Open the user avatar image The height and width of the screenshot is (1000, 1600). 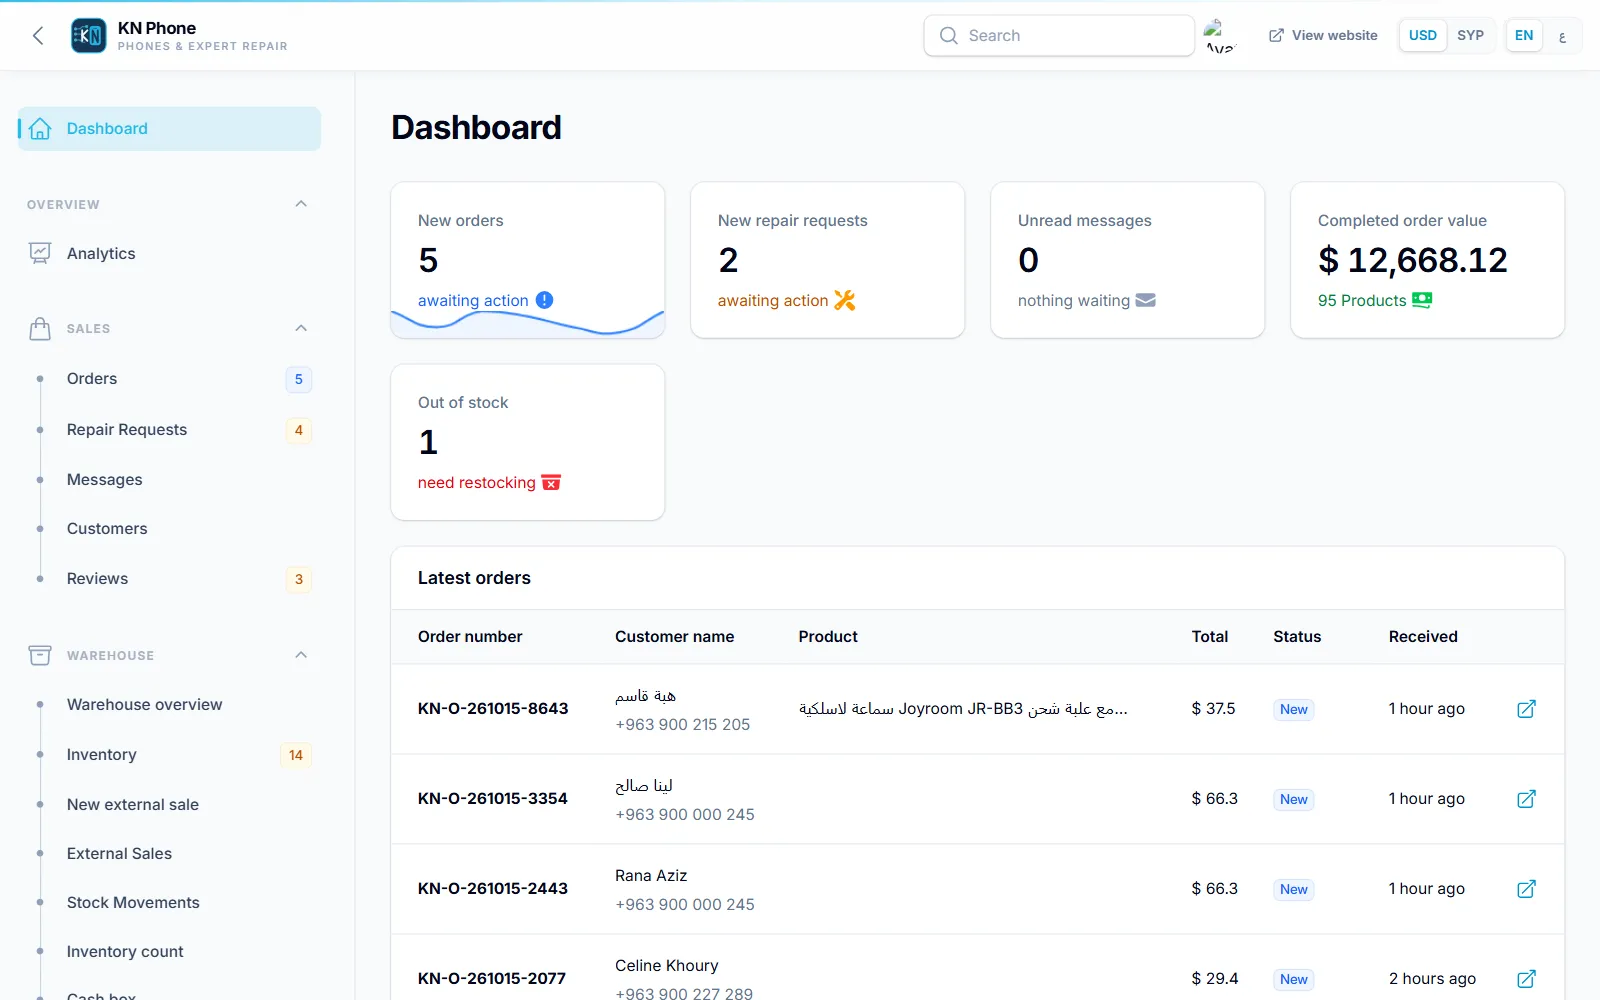(1219, 35)
